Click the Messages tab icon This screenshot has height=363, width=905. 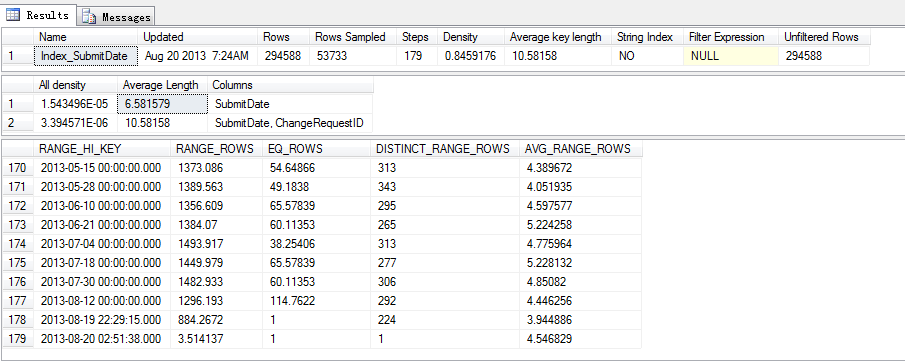pos(89,17)
